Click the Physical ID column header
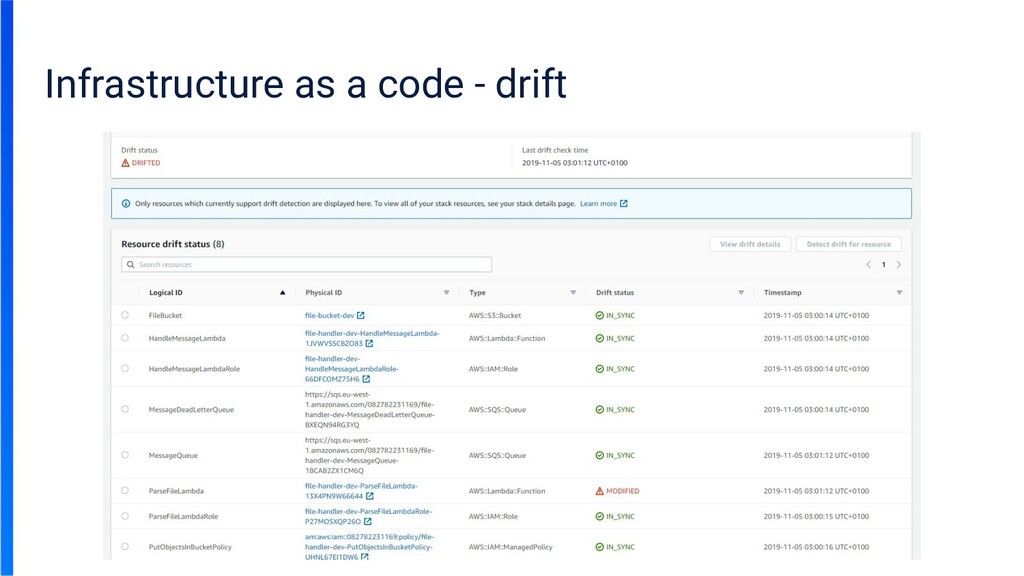The height and width of the screenshot is (576, 1024). [x=323, y=293]
